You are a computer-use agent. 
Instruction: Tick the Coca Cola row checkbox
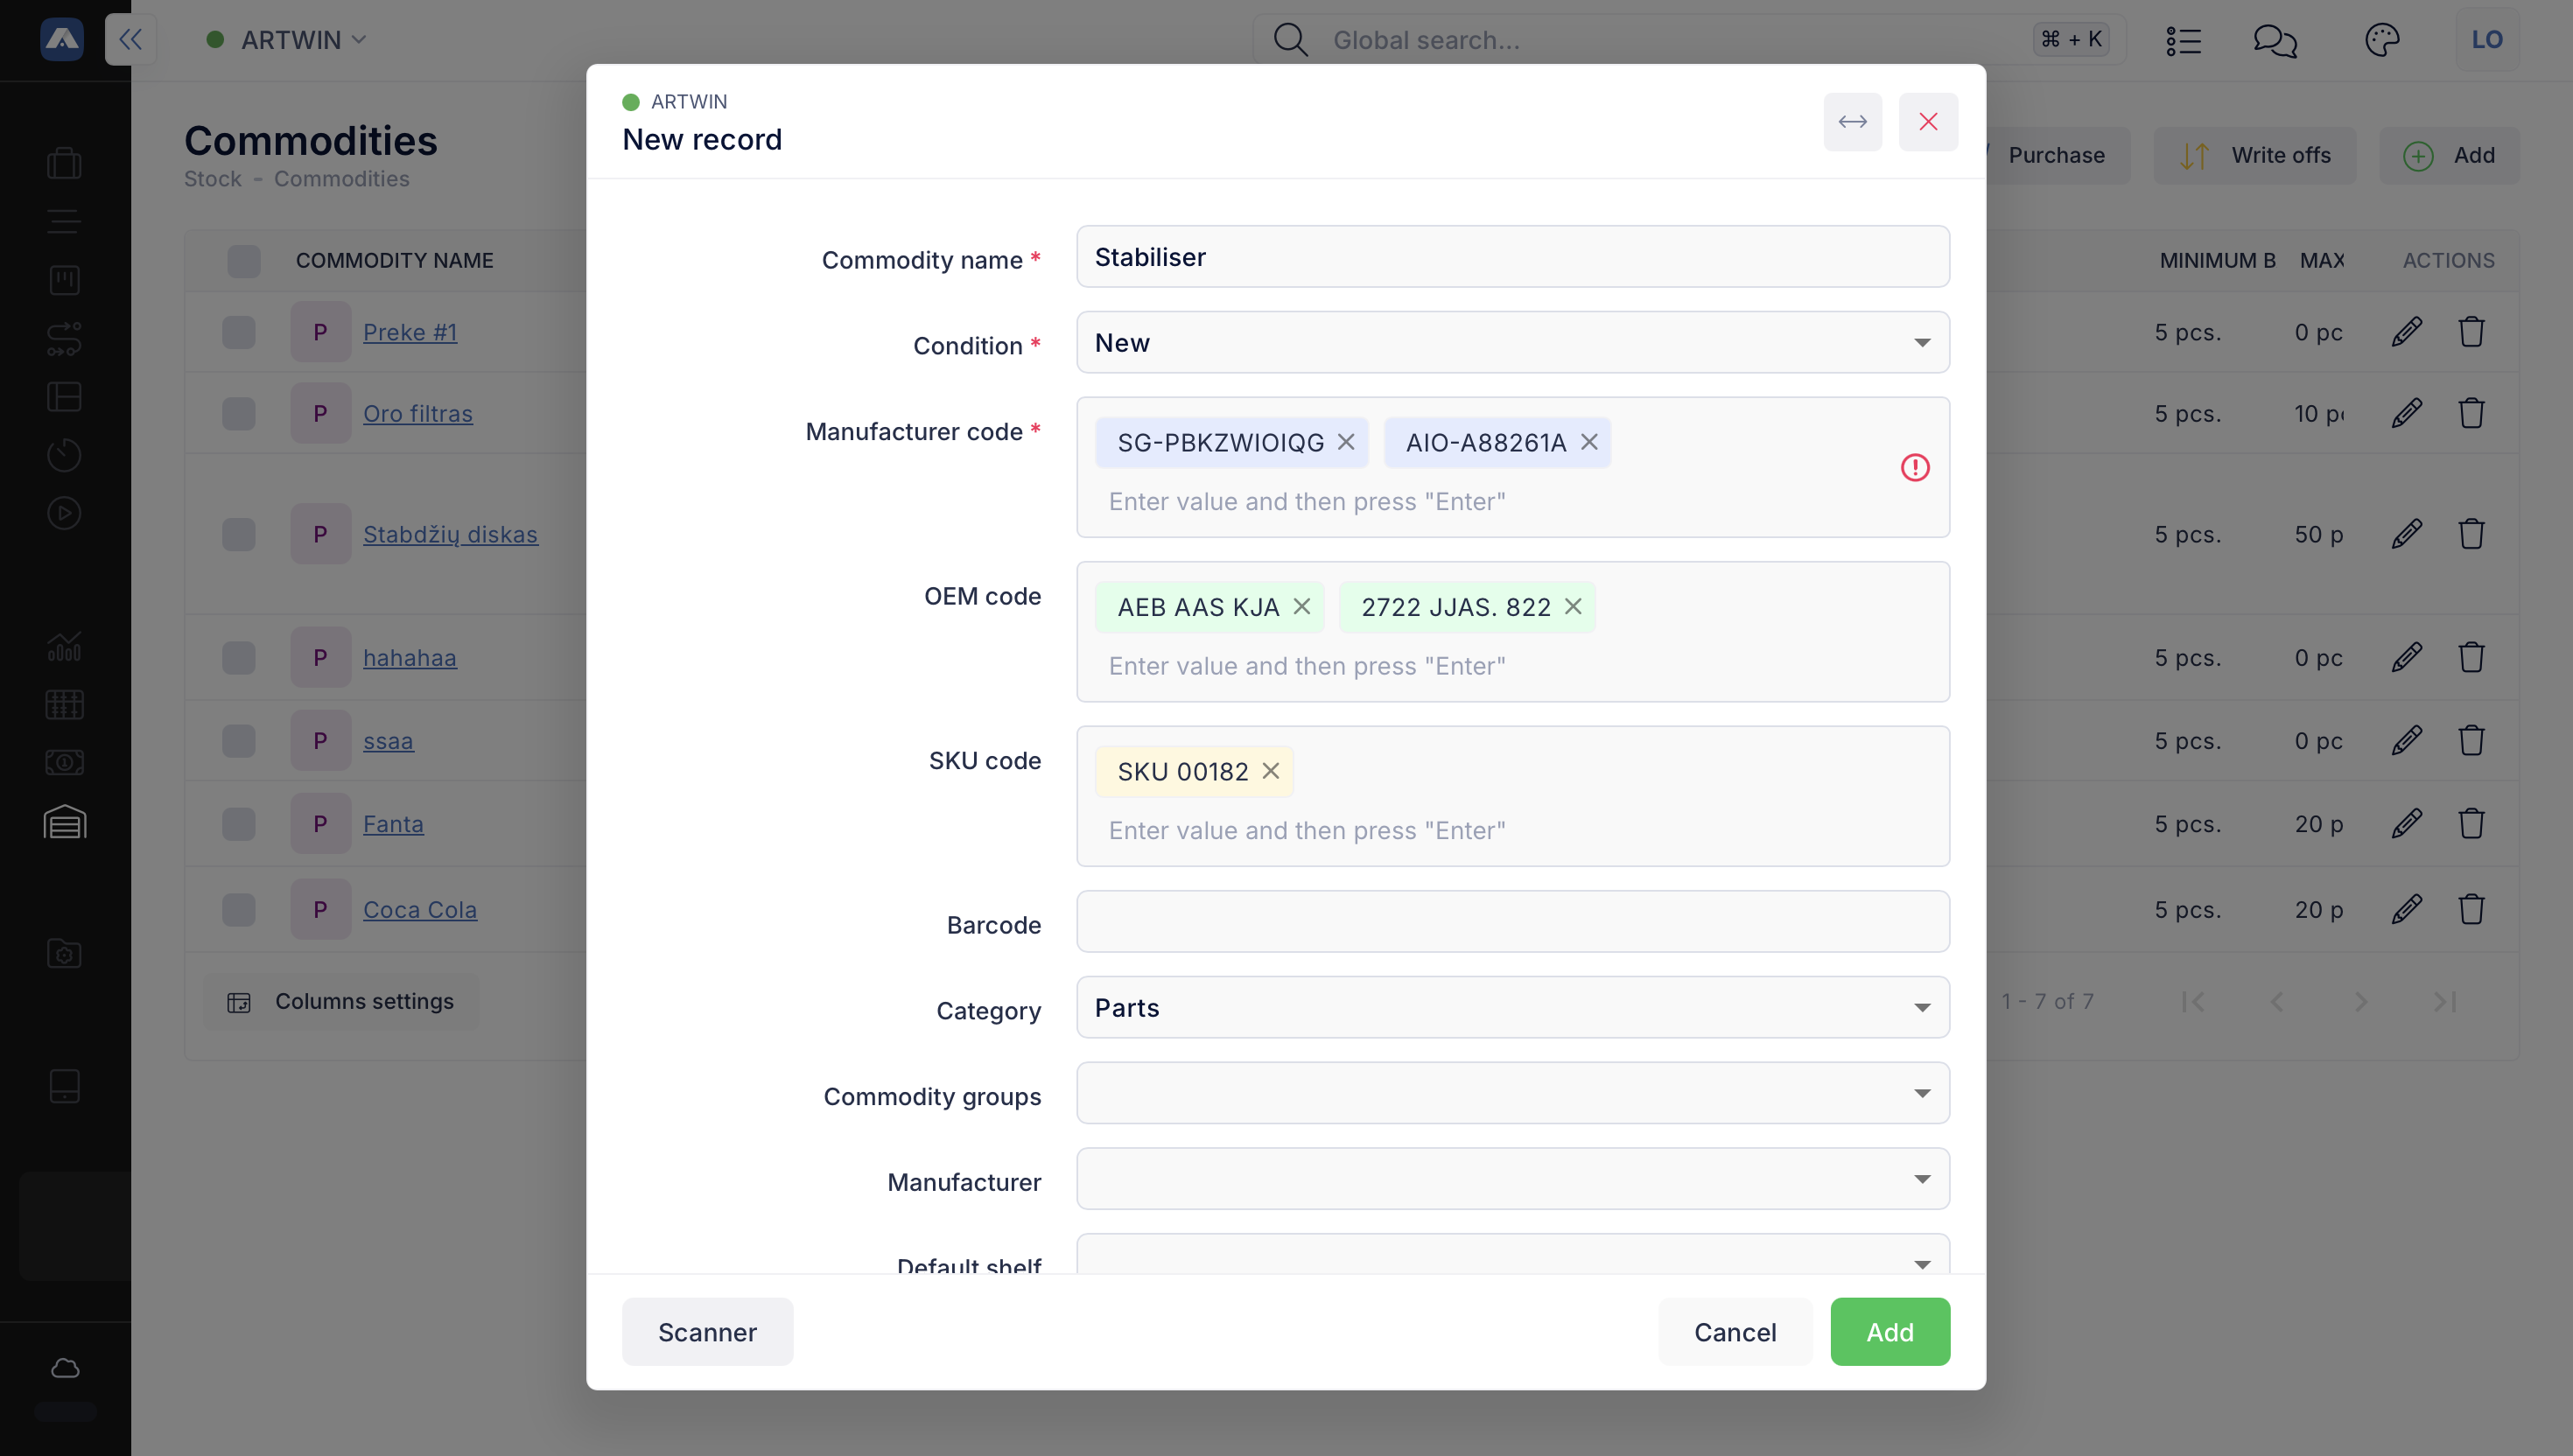[239, 910]
